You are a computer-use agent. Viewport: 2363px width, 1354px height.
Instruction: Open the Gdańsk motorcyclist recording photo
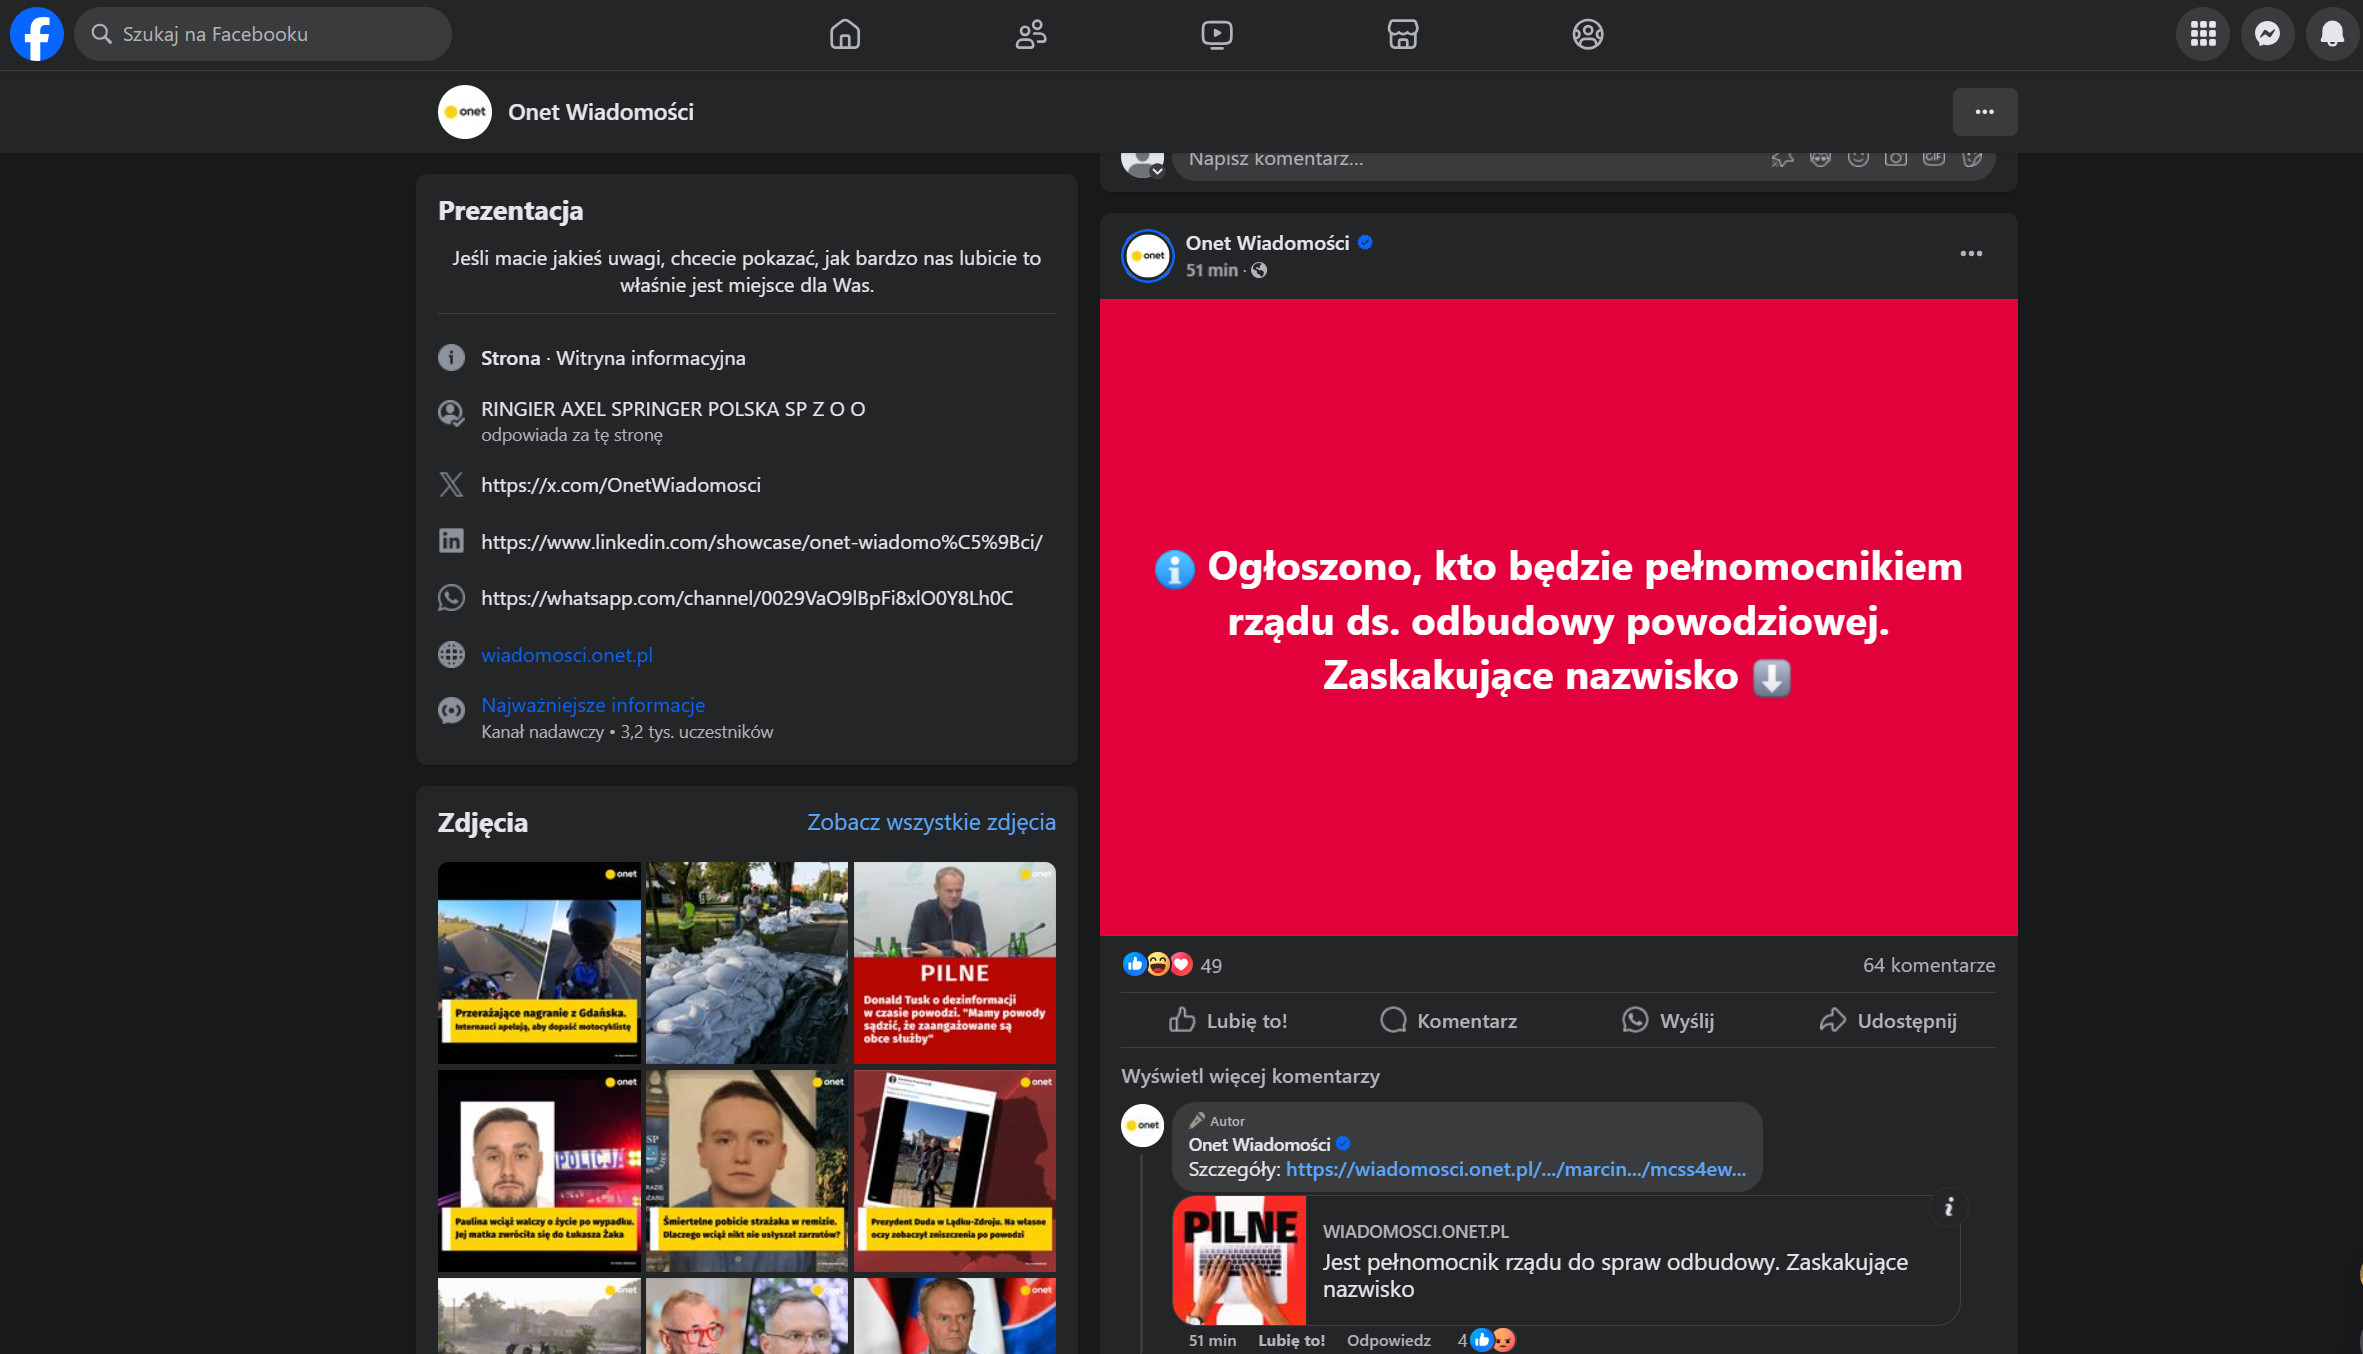coord(539,963)
